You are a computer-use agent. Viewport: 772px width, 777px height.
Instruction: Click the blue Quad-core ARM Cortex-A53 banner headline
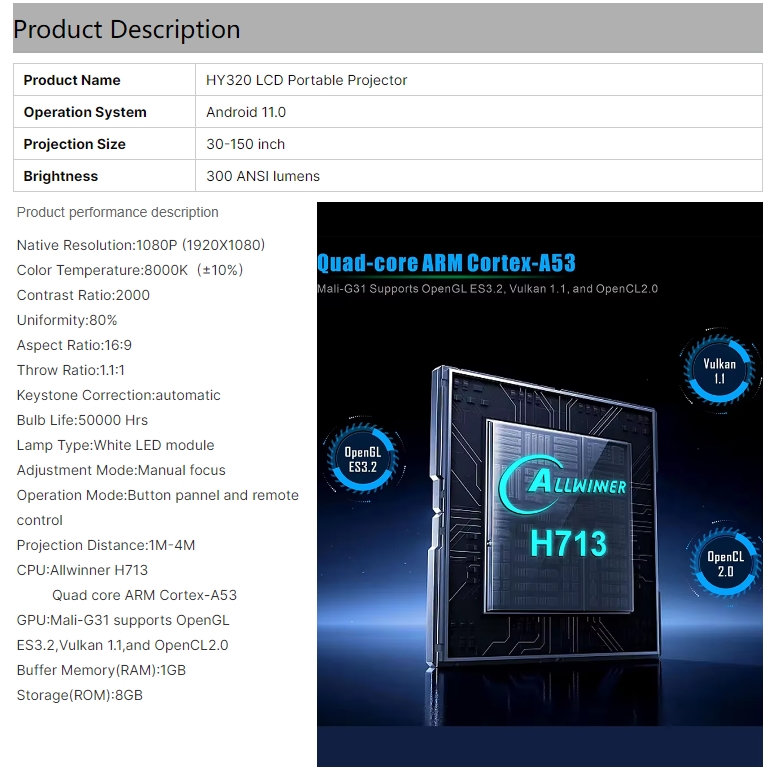(446, 263)
